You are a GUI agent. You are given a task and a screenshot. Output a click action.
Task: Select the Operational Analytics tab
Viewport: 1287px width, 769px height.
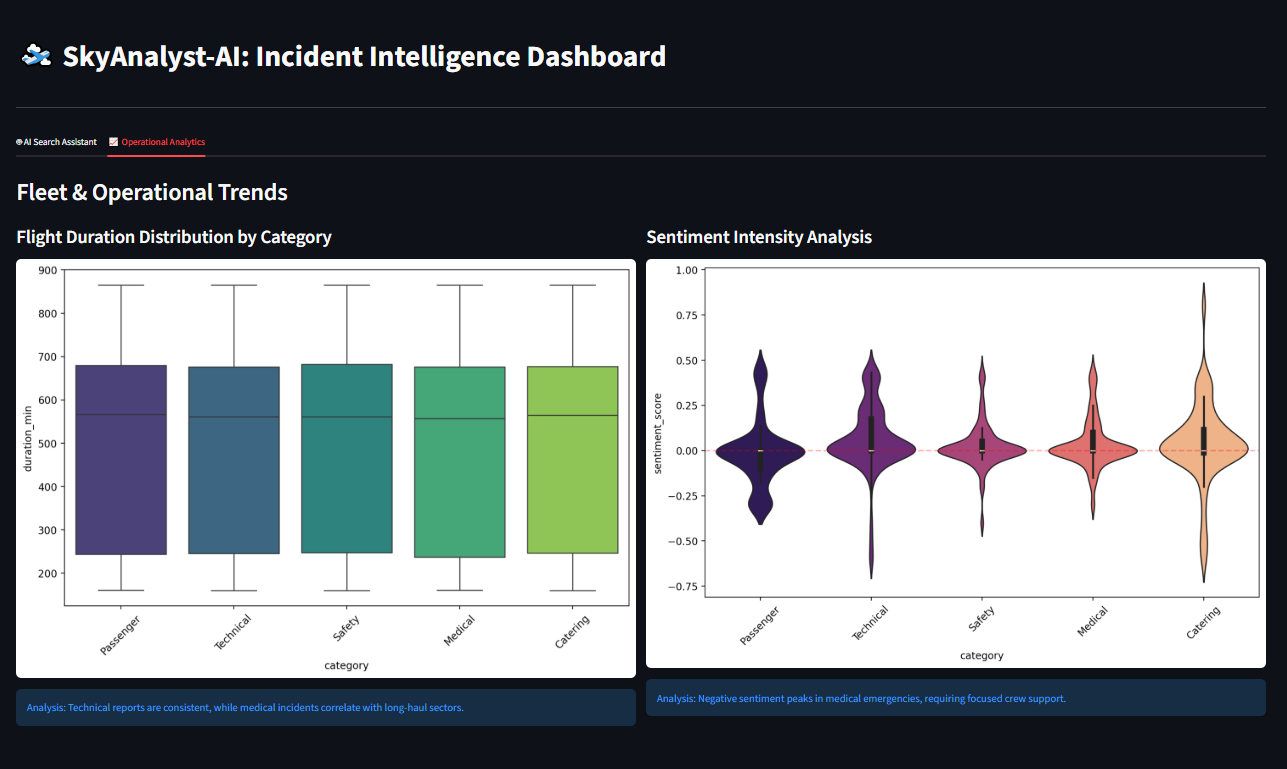coord(157,142)
